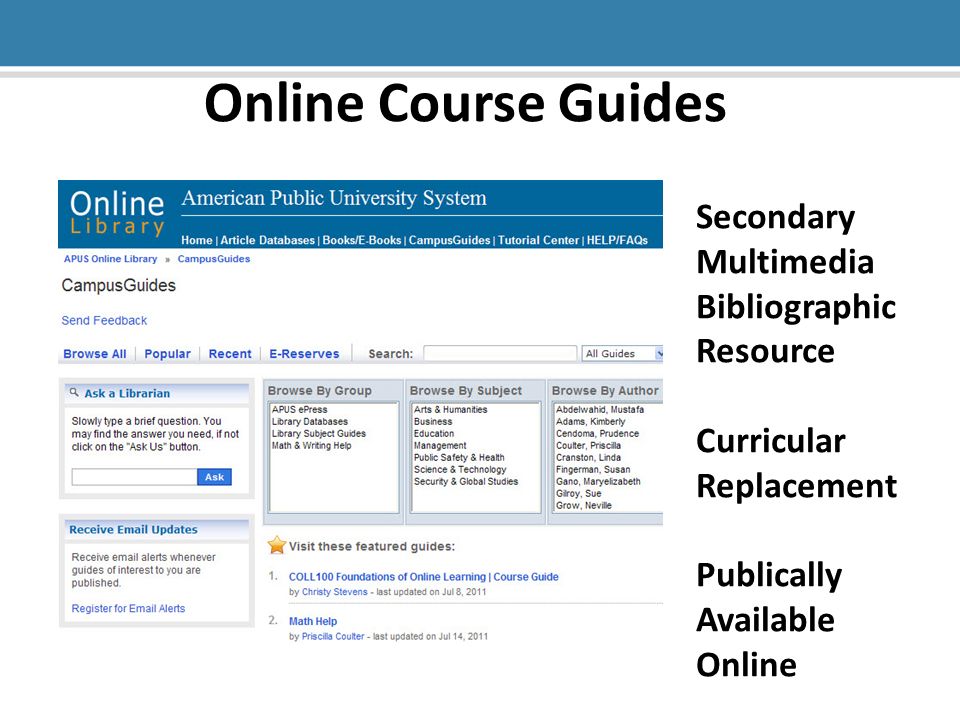Click the Send Feedback link
Screen dimensions: 960x720
point(104,320)
